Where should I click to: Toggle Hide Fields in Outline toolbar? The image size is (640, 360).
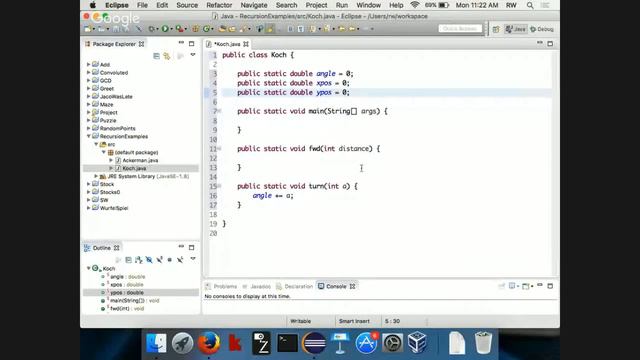149,260
